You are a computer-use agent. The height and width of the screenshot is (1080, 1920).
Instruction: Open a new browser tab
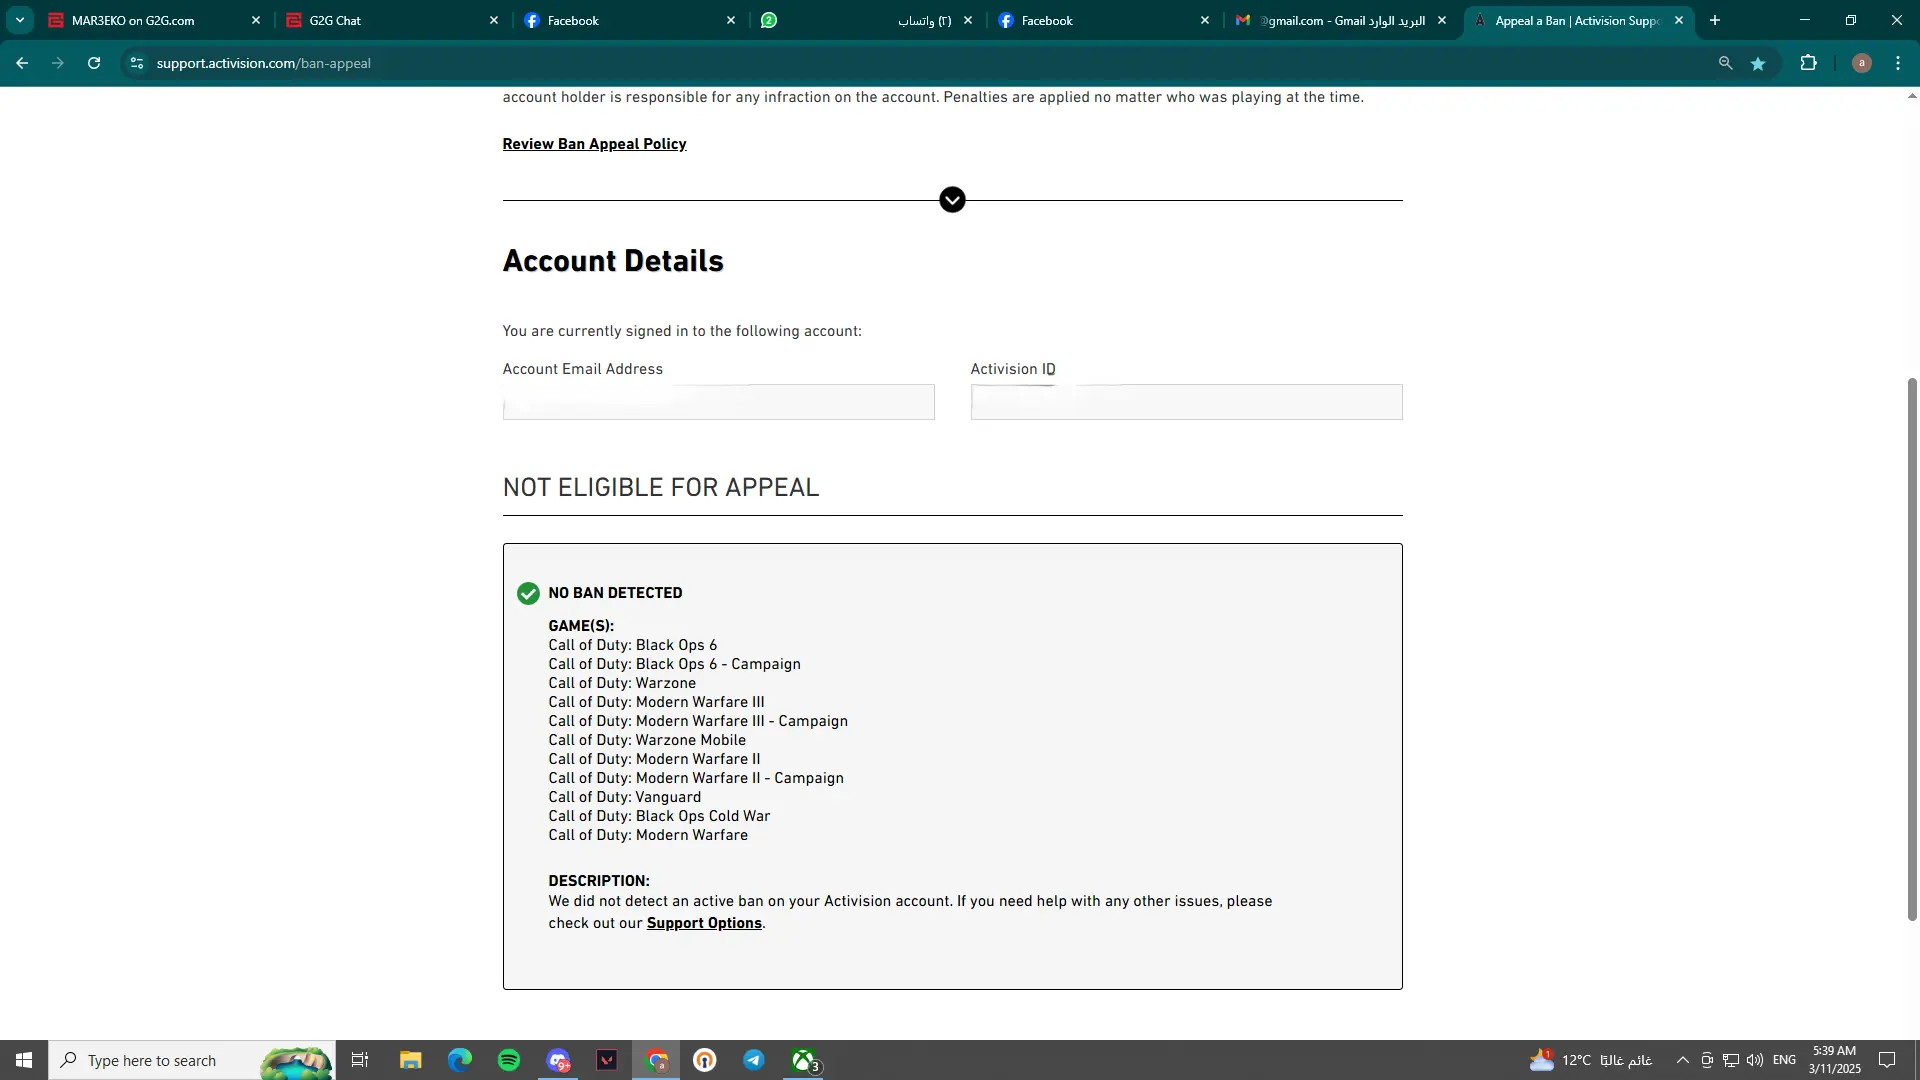[1715, 20]
